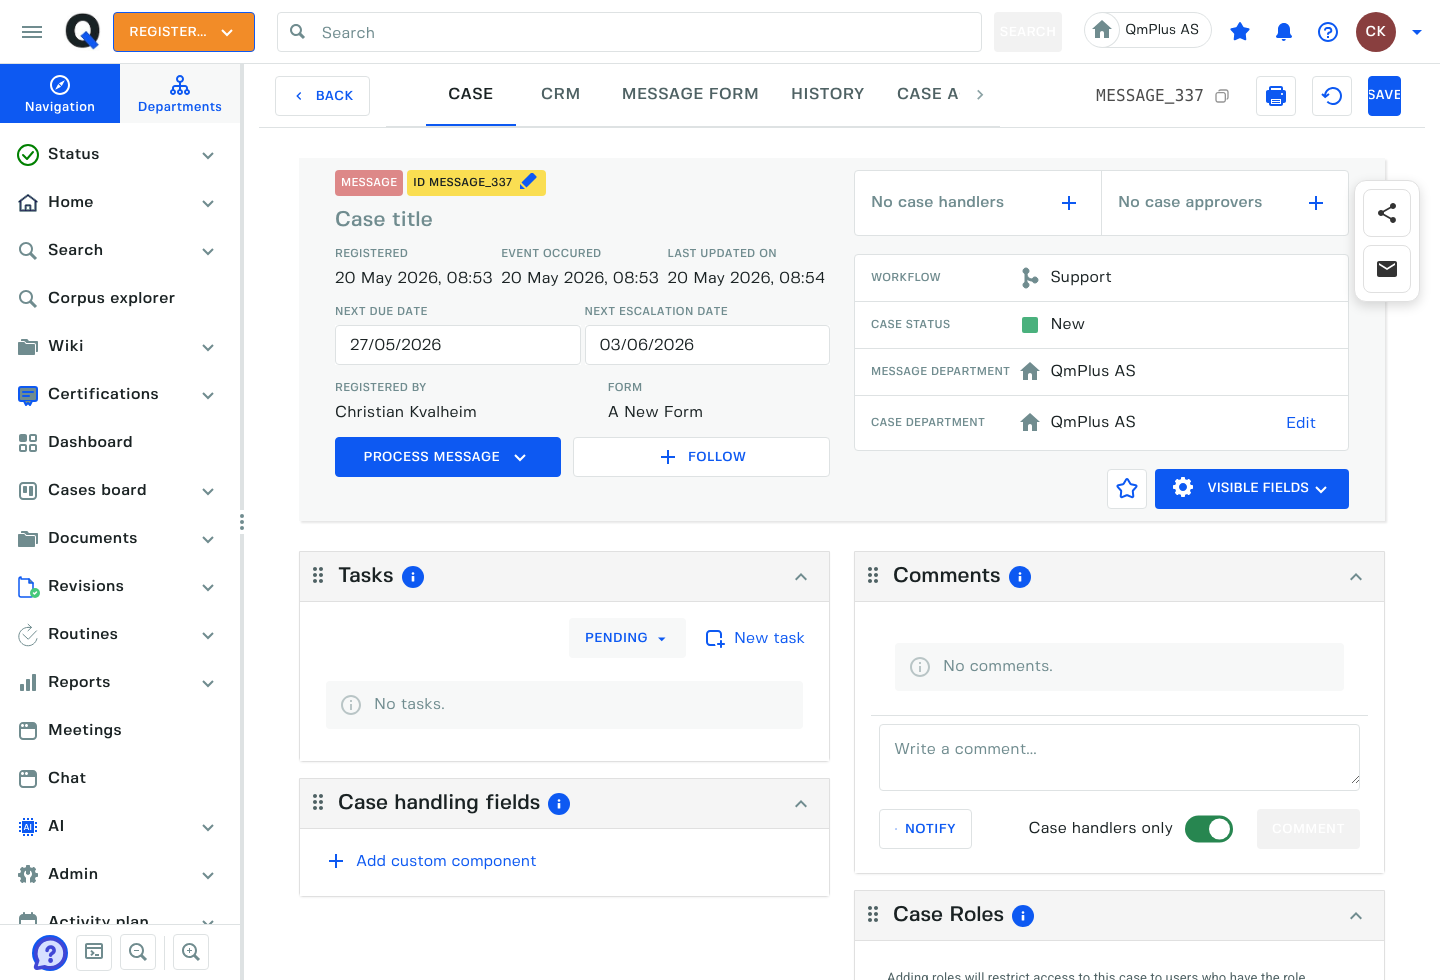Open the PENDING tasks filter dropdown
Viewport: 1440px width, 980px height.
(627, 638)
